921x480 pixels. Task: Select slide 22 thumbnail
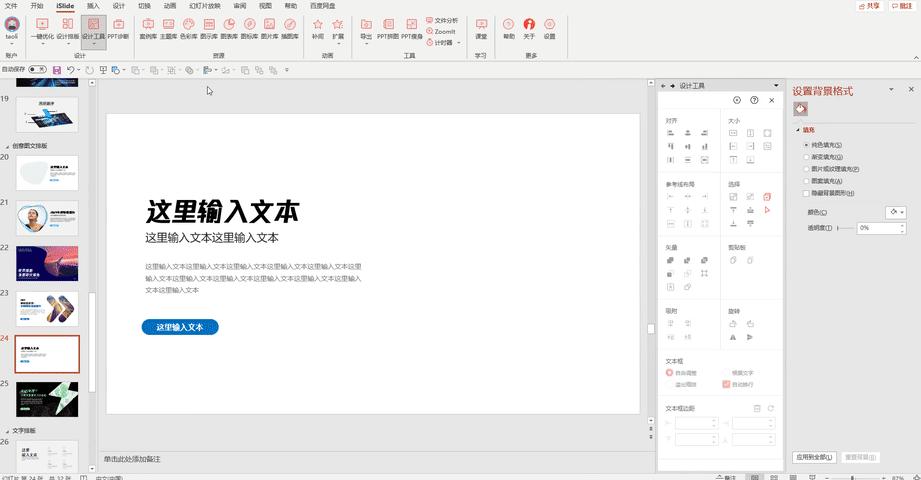click(x=48, y=263)
